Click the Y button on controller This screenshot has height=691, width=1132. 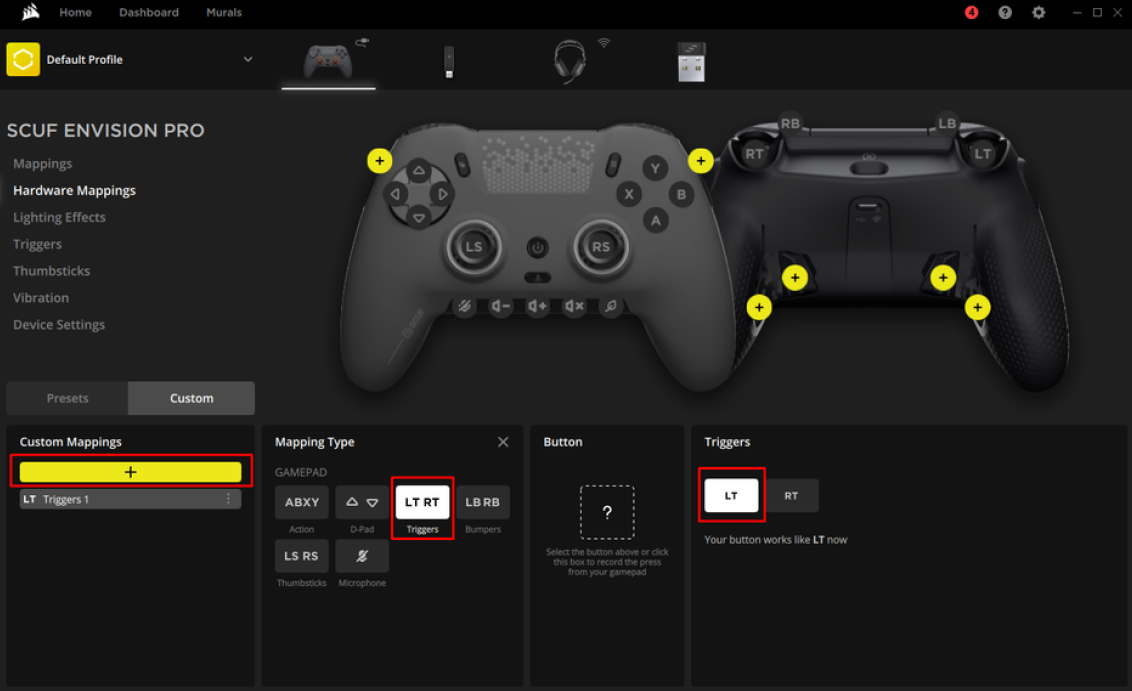pyautogui.click(x=655, y=169)
